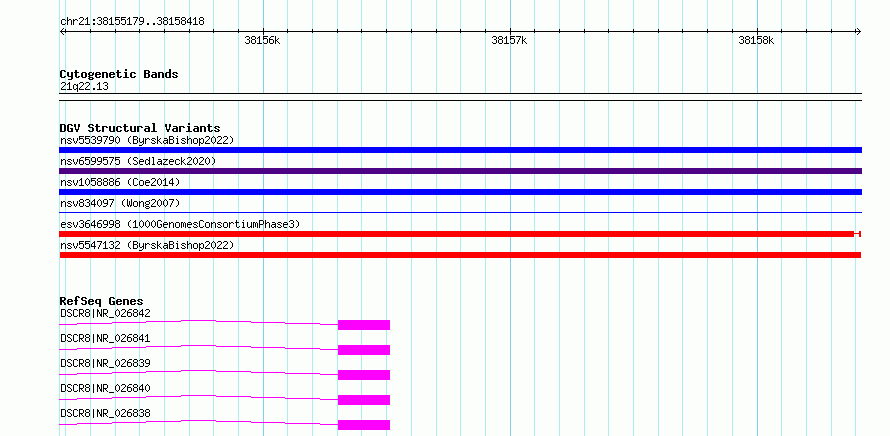Click the intron line of NR_026839

pos(199,371)
